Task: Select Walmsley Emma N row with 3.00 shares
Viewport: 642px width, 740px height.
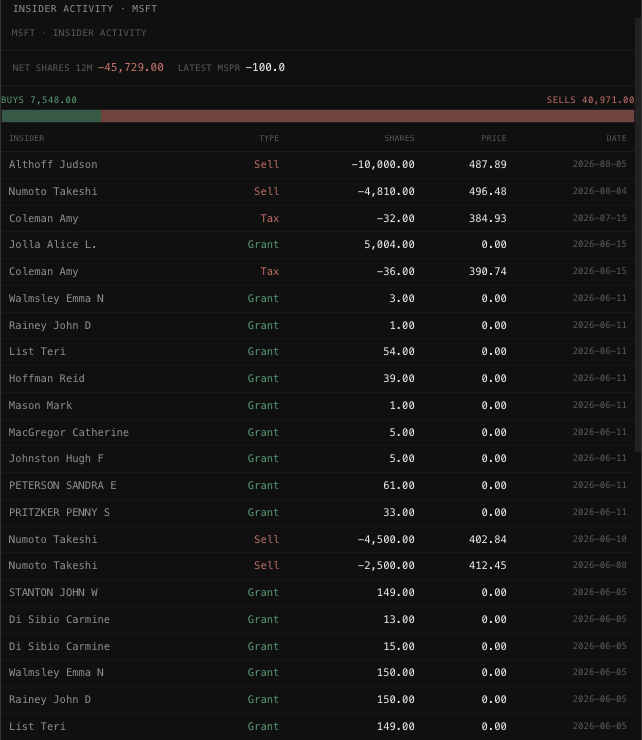Action: [318, 298]
